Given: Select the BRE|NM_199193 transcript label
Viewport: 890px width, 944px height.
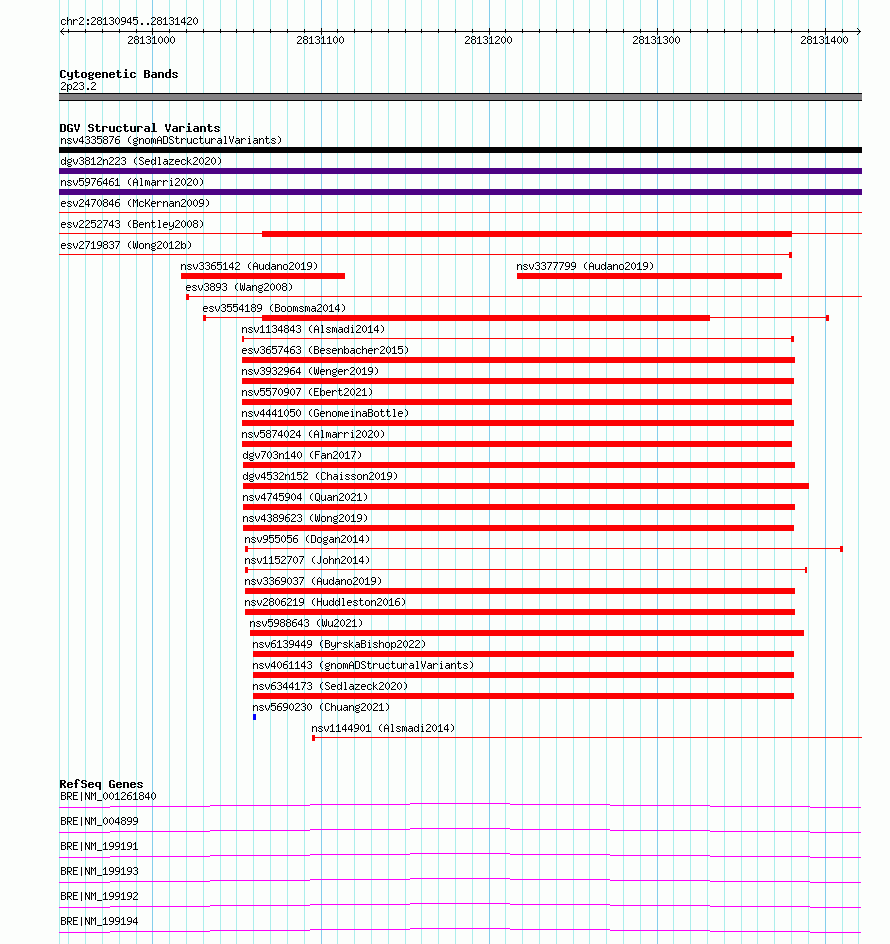Looking at the screenshot, I should click(x=99, y=871).
